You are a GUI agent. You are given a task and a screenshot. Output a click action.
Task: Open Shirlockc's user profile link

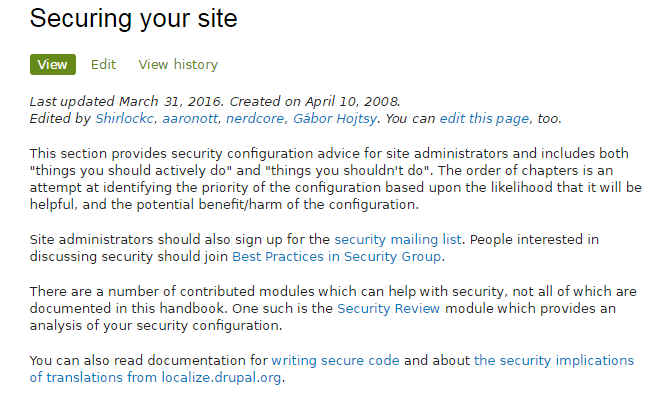[x=125, y=119]
